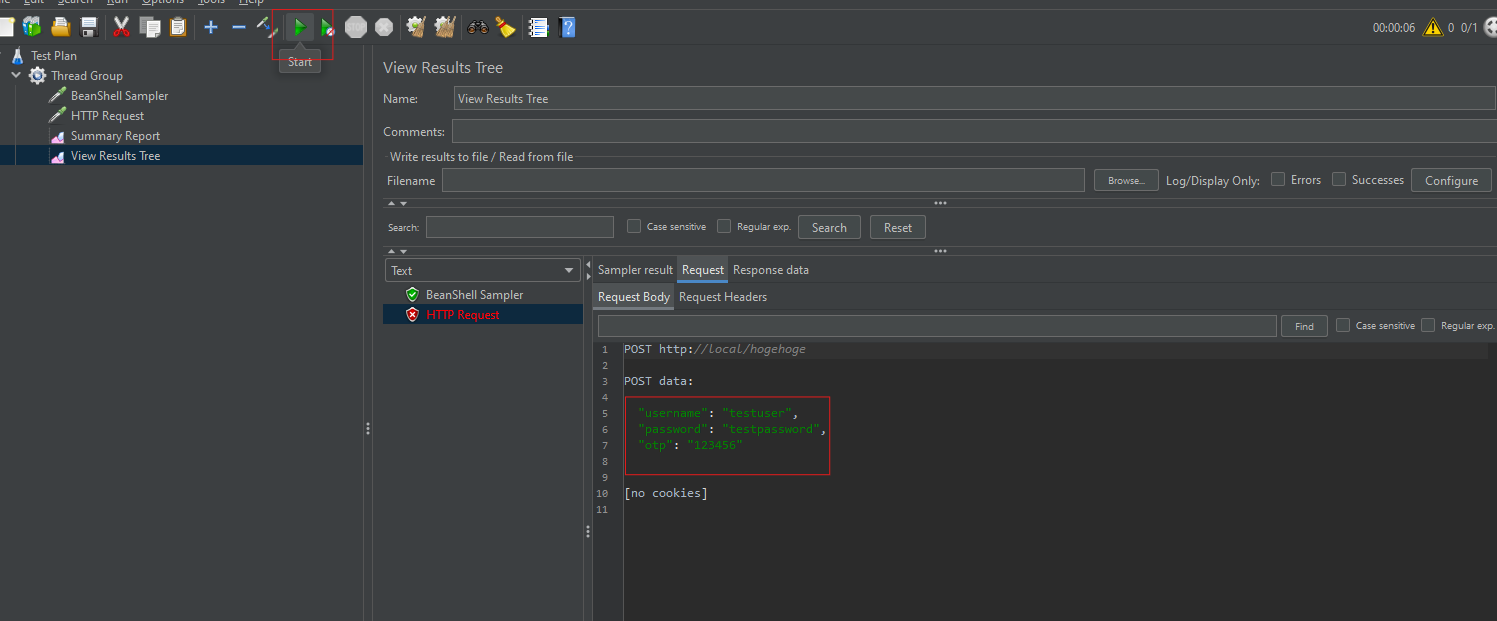This screenshot has width=1497, height=621.
Task: Open the Templates toolbar icon
Action: pyautogui.click(x=32, y=27)
